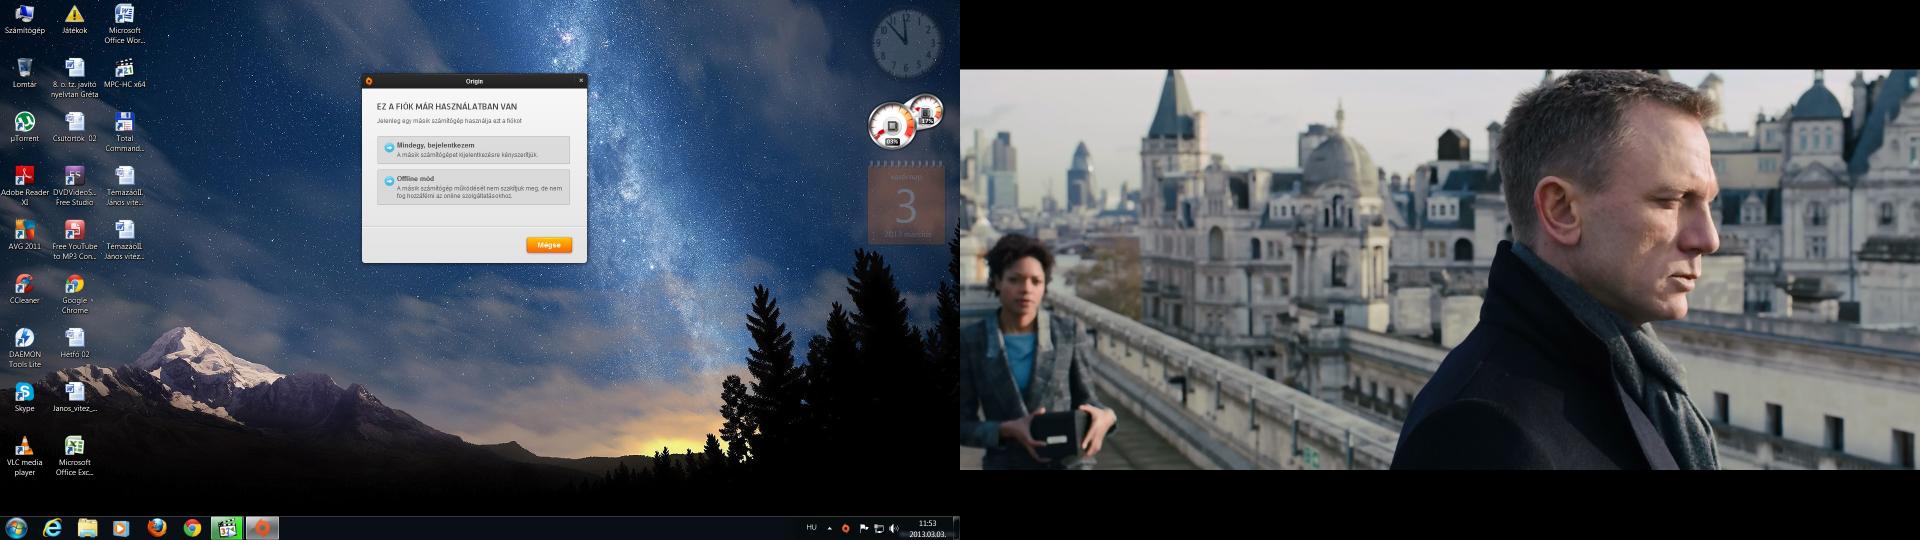Click the Show Desktop strip past the clock
The height and width of the screenshot is (540, 1920).
coord(956,528)
